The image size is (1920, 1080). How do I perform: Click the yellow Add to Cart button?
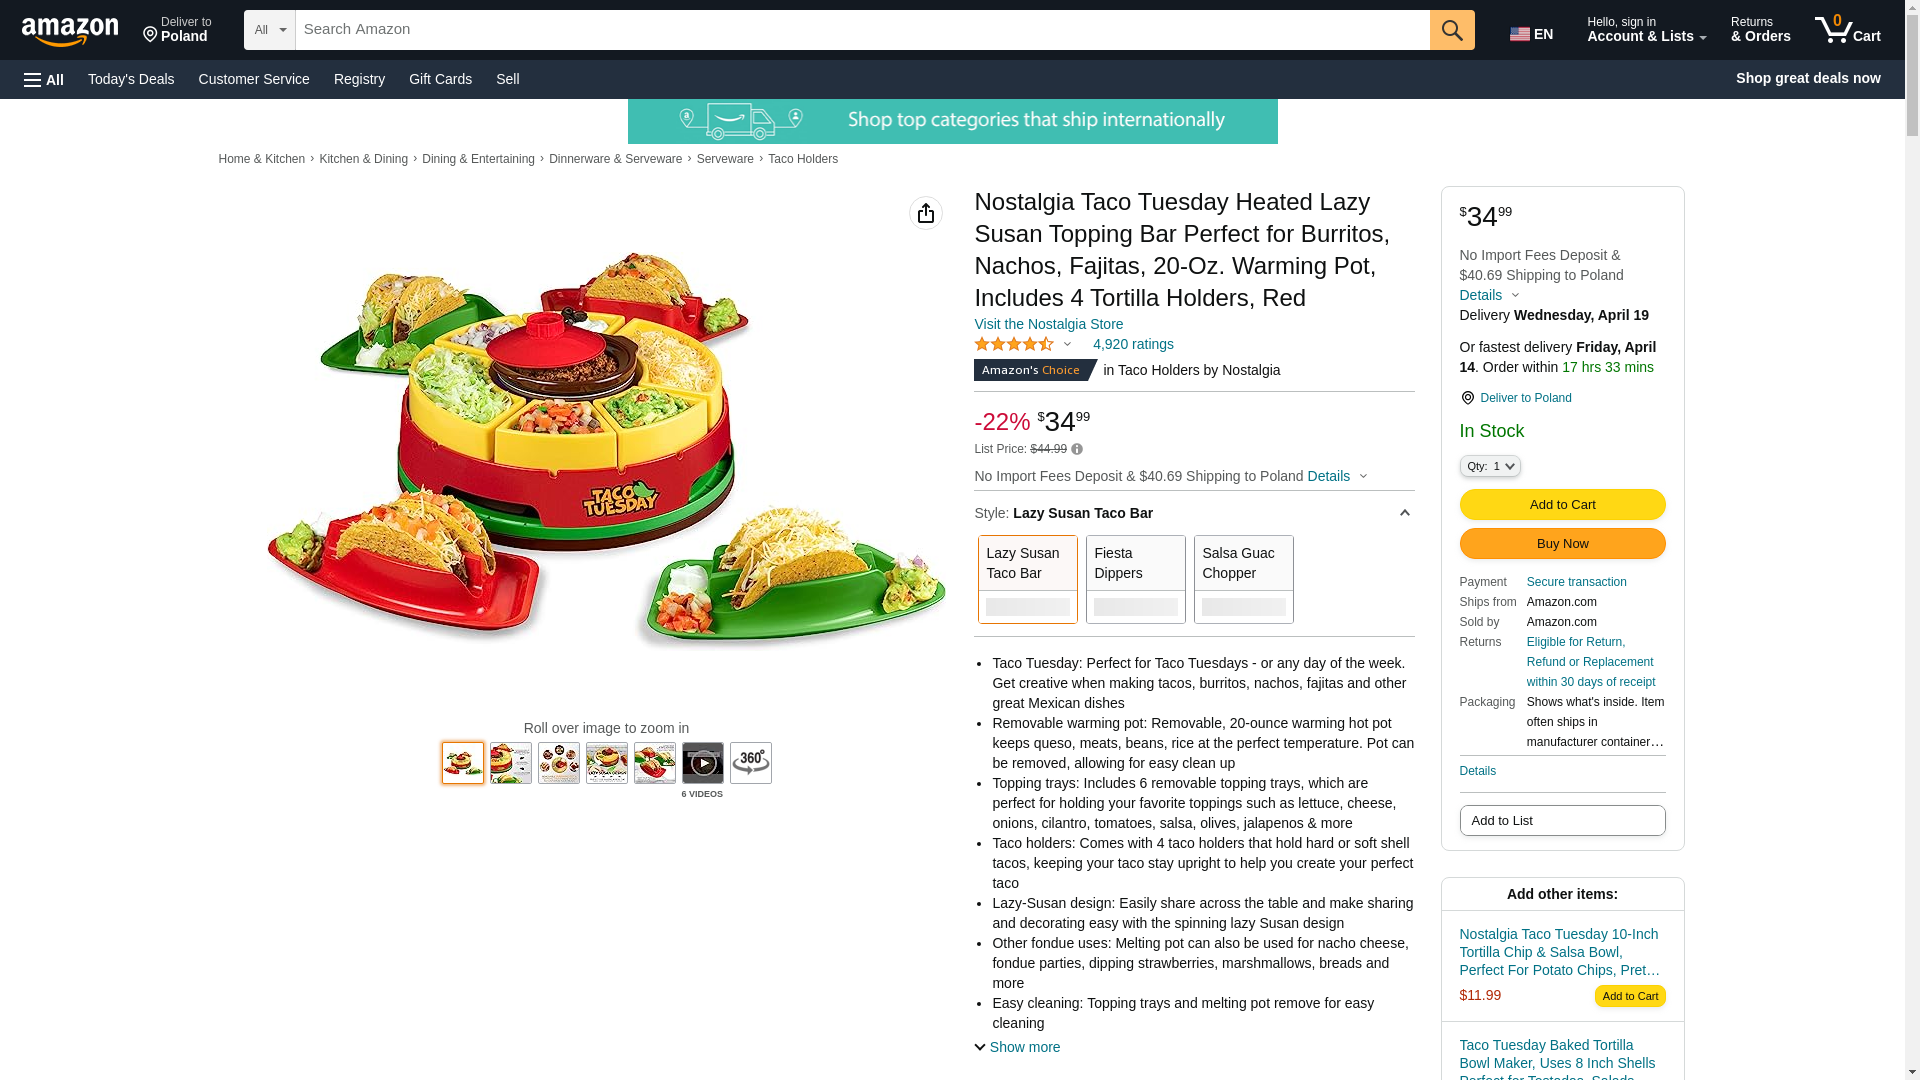pyautogui.click(x=1563, y=504)
